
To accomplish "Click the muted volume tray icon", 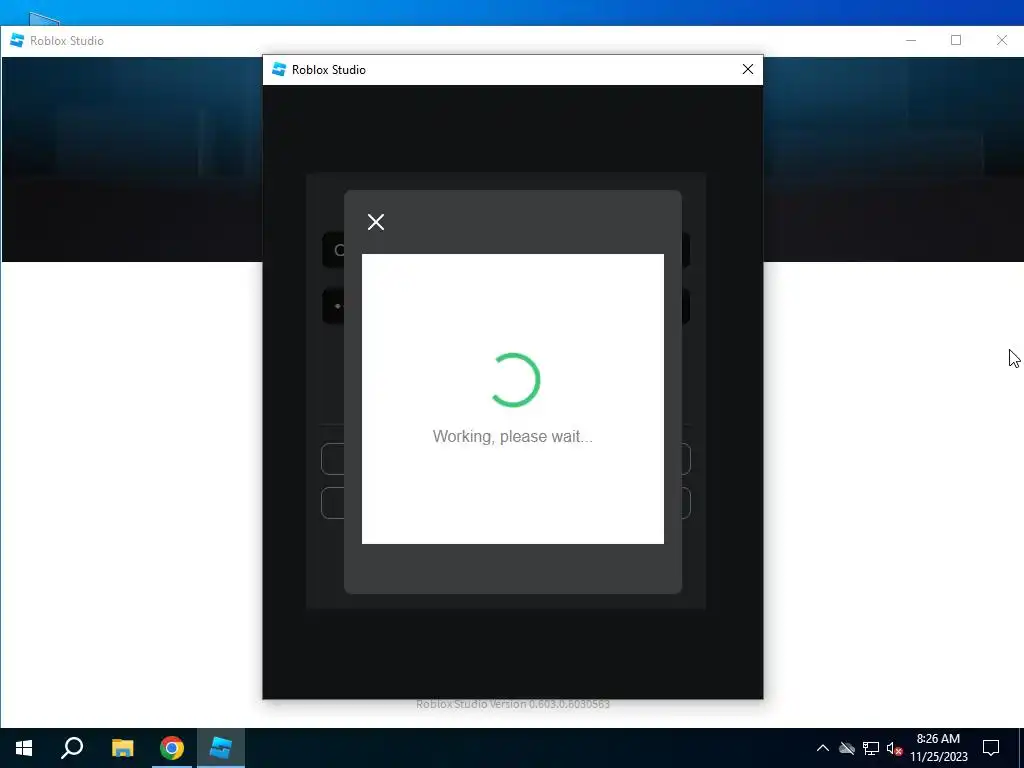I will point(894,748).
